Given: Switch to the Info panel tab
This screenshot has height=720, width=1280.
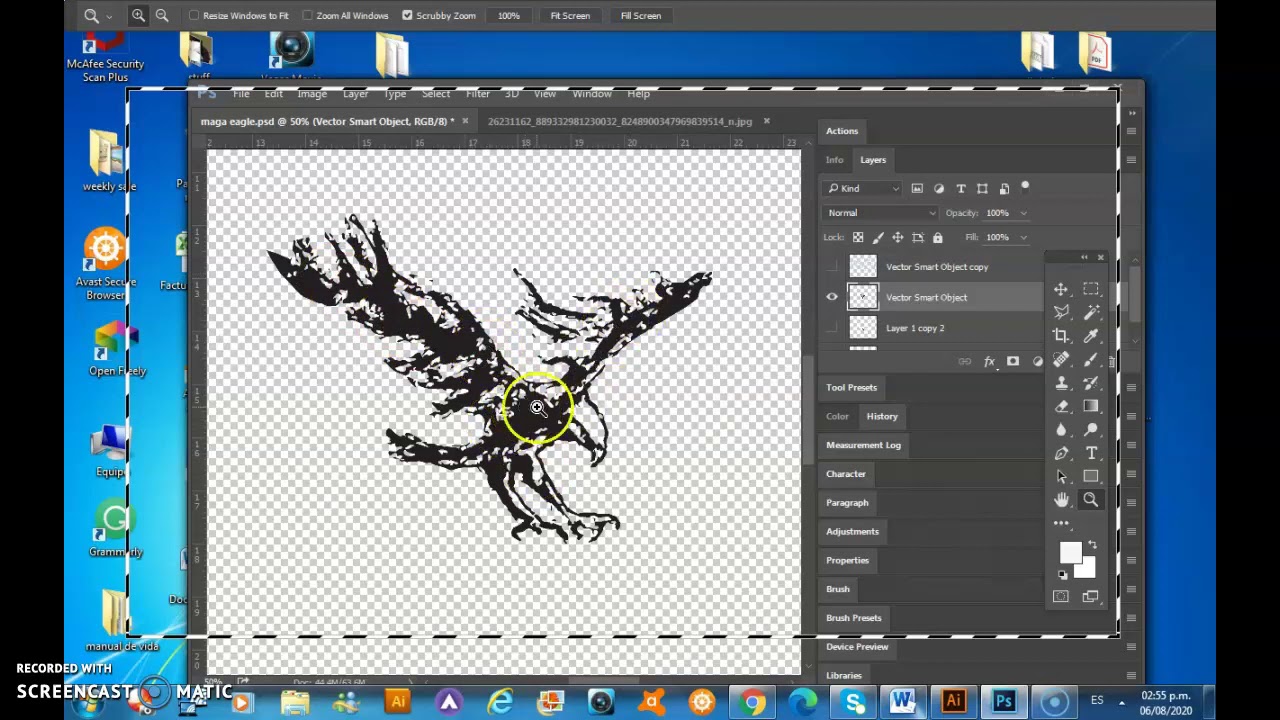Looking at the screenshot, I should (834, 160).
